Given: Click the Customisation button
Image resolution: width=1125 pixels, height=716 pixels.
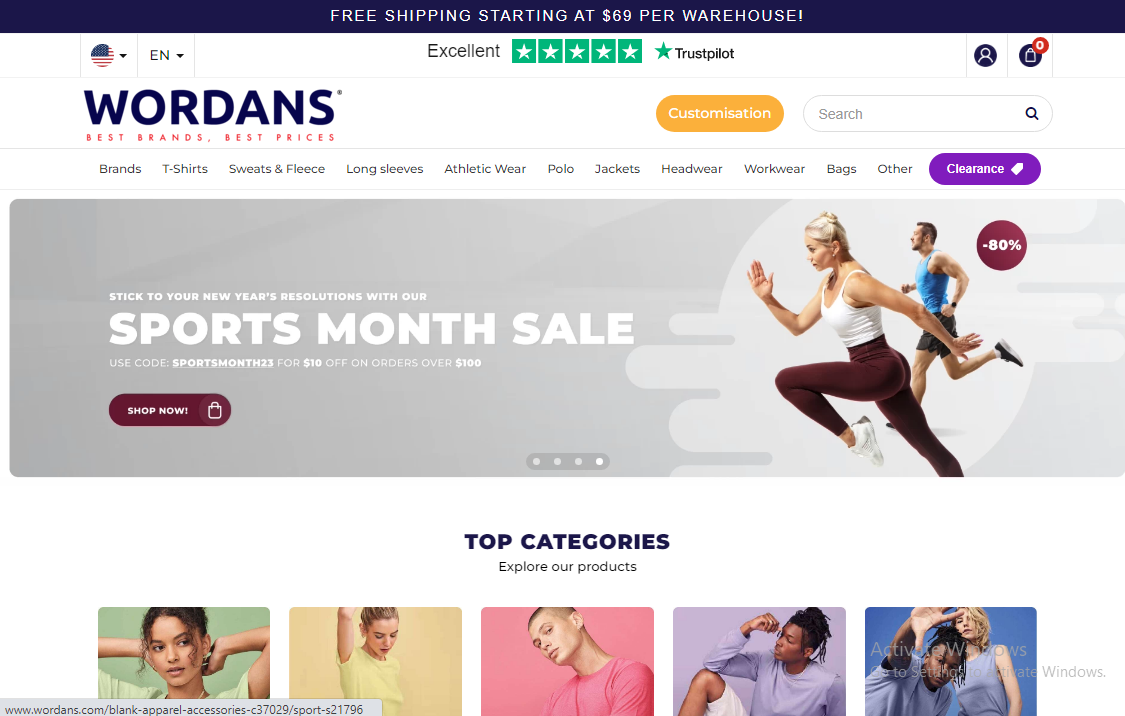Looking at the screenshot, I should click(x=720, y=113).
